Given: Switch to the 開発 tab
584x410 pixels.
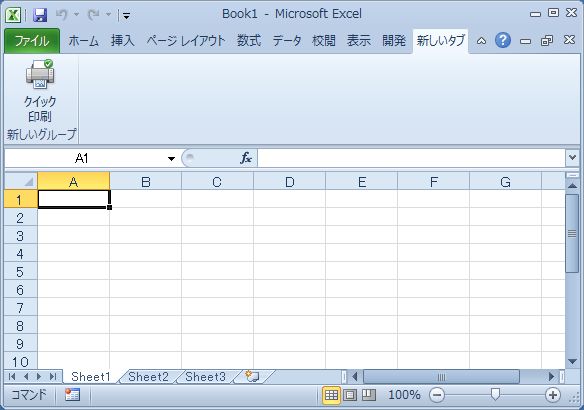Looking at the screenshot, I should tap(394, 41).
